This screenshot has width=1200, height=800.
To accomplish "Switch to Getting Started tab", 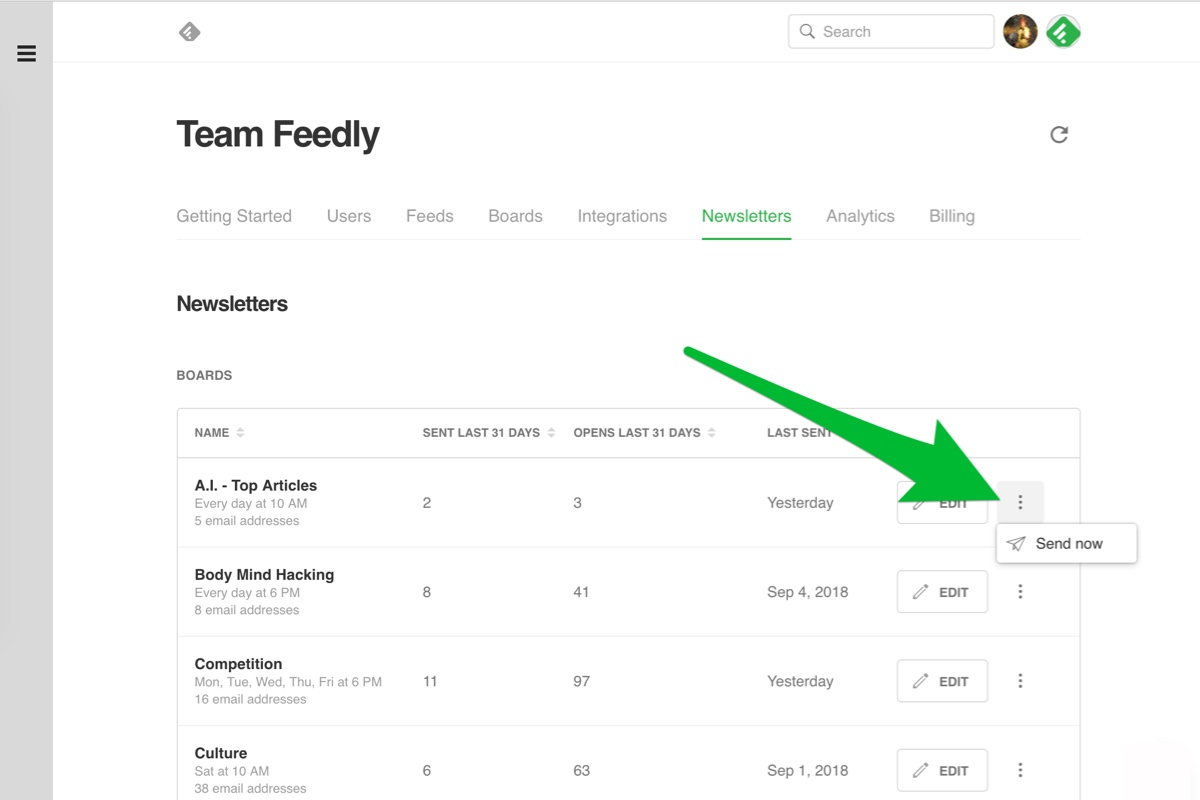I will 234,216.
